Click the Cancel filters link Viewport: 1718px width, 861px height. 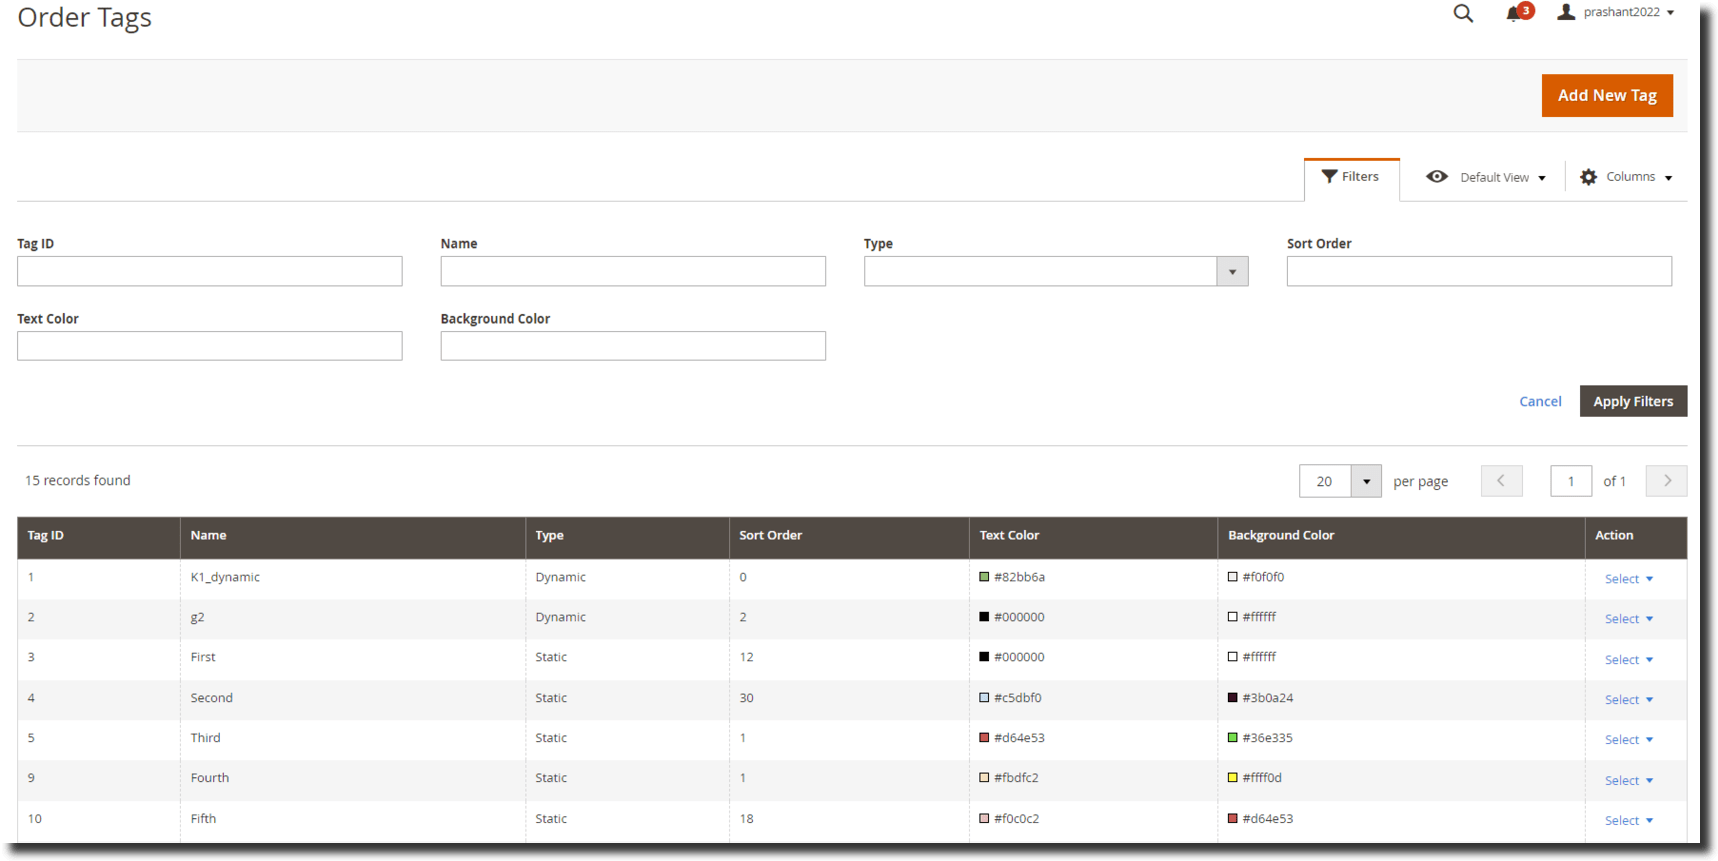click(1540, 402)
